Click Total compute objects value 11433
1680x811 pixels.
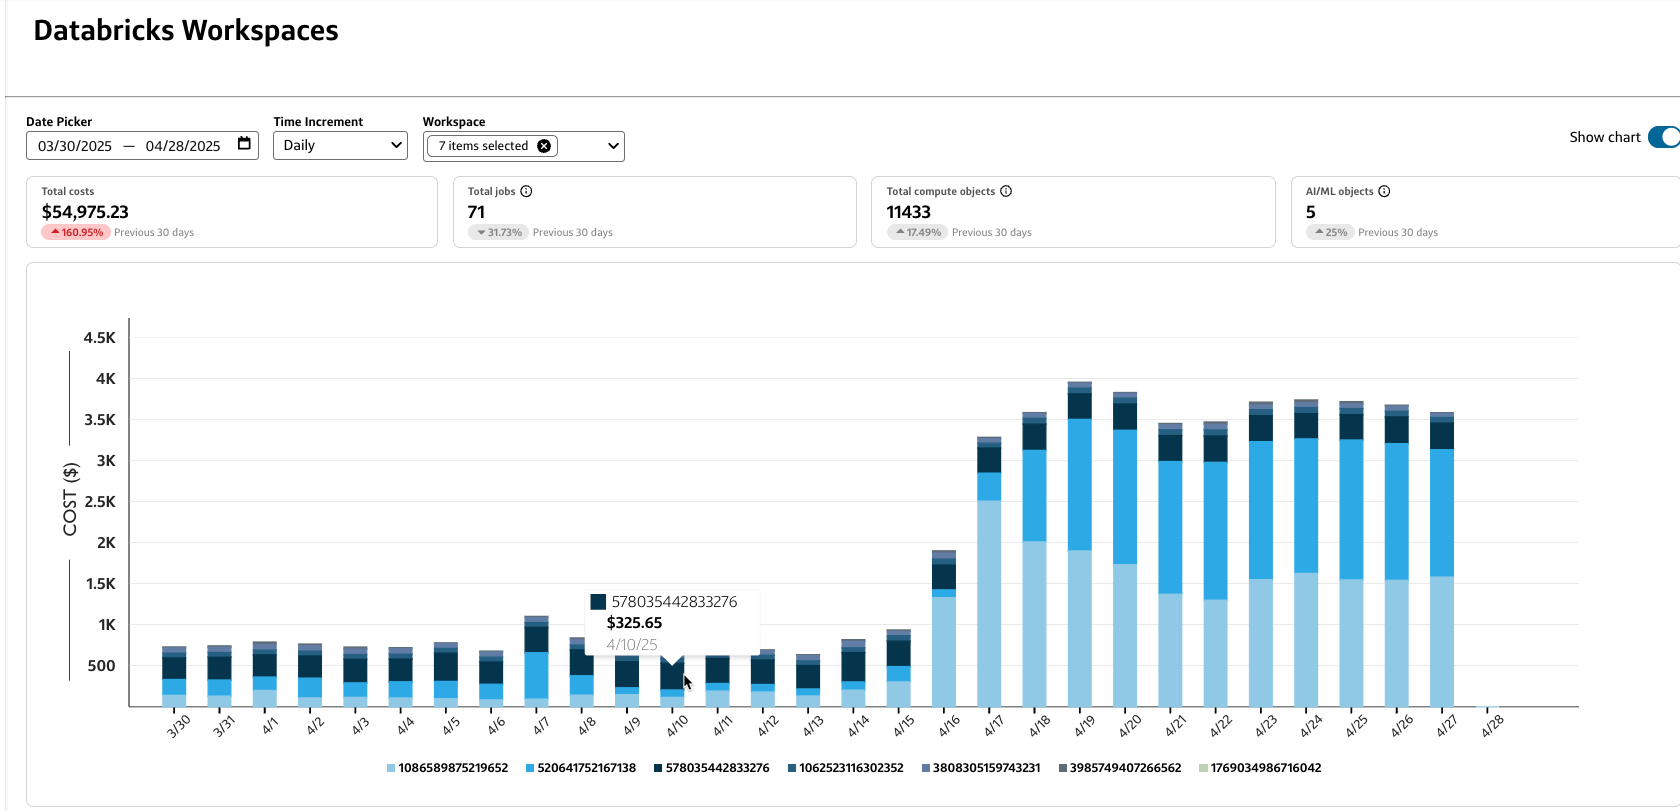pyautogui.click(x=908, y=212)
